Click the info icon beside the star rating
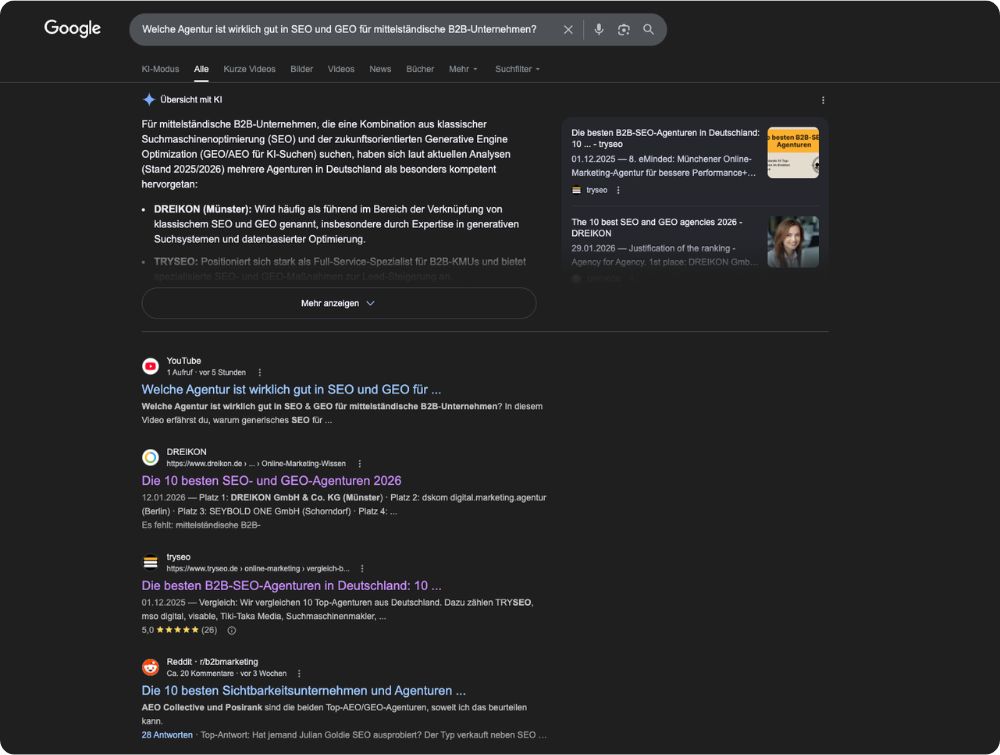Screen dimensions: 1000x755 pos(232,630)
